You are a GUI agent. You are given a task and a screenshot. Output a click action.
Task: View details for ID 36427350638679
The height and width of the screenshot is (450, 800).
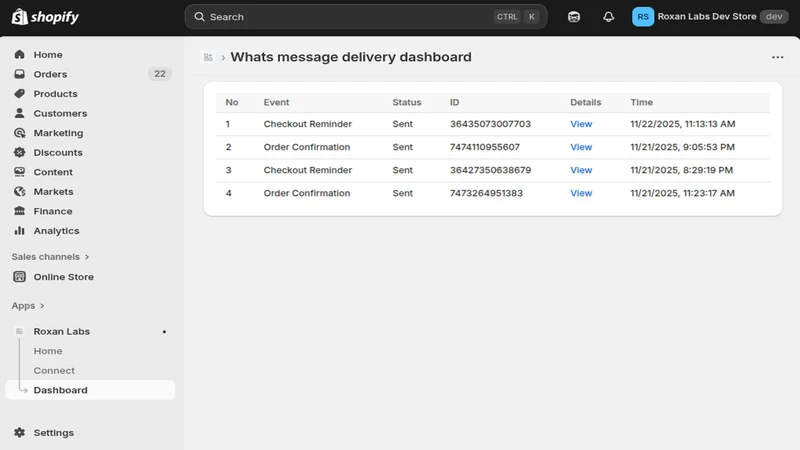click(x=581, y=170)
